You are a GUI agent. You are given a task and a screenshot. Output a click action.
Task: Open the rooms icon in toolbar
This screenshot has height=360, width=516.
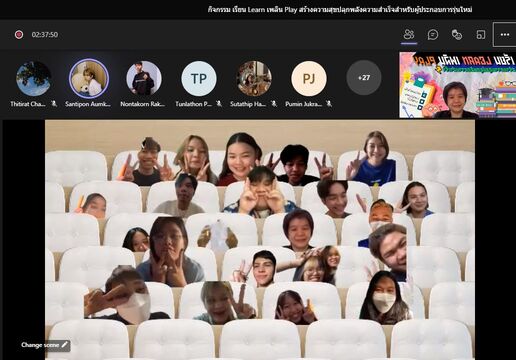481,34
